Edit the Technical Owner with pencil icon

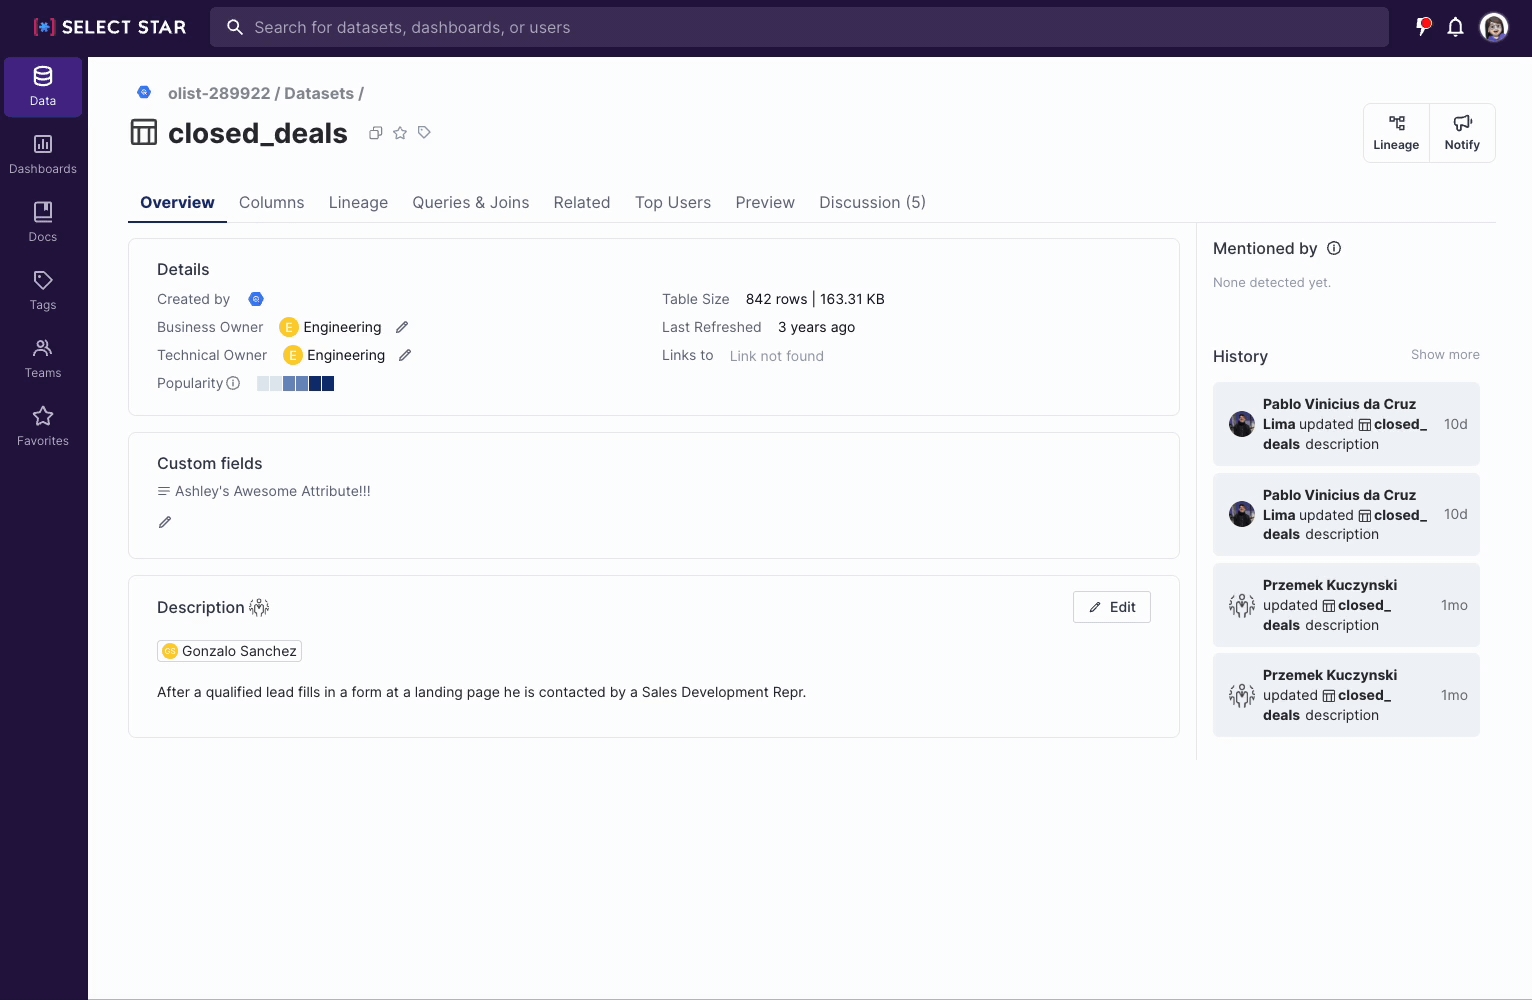pyautogui.click(x=405, y=355)
